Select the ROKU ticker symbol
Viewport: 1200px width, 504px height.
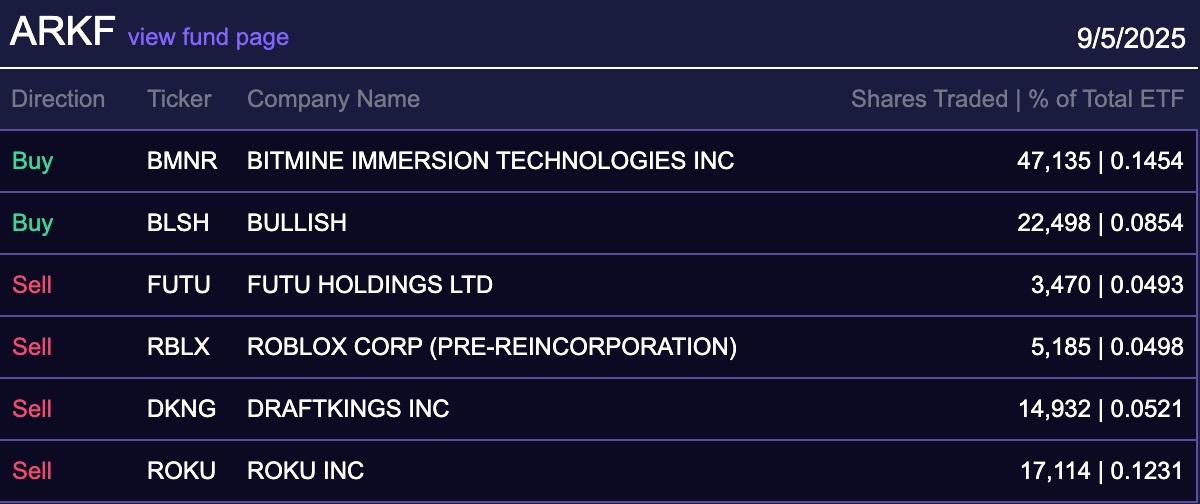180,470
